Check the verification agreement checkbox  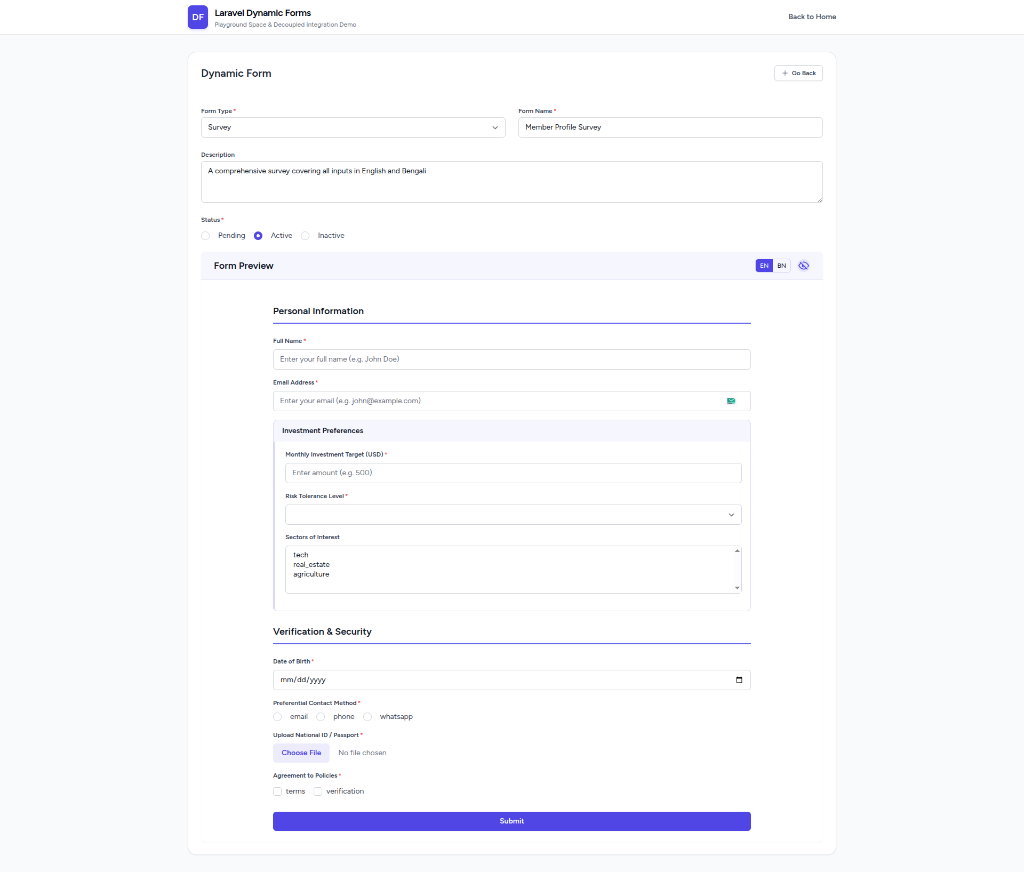(x=318, y=792)
